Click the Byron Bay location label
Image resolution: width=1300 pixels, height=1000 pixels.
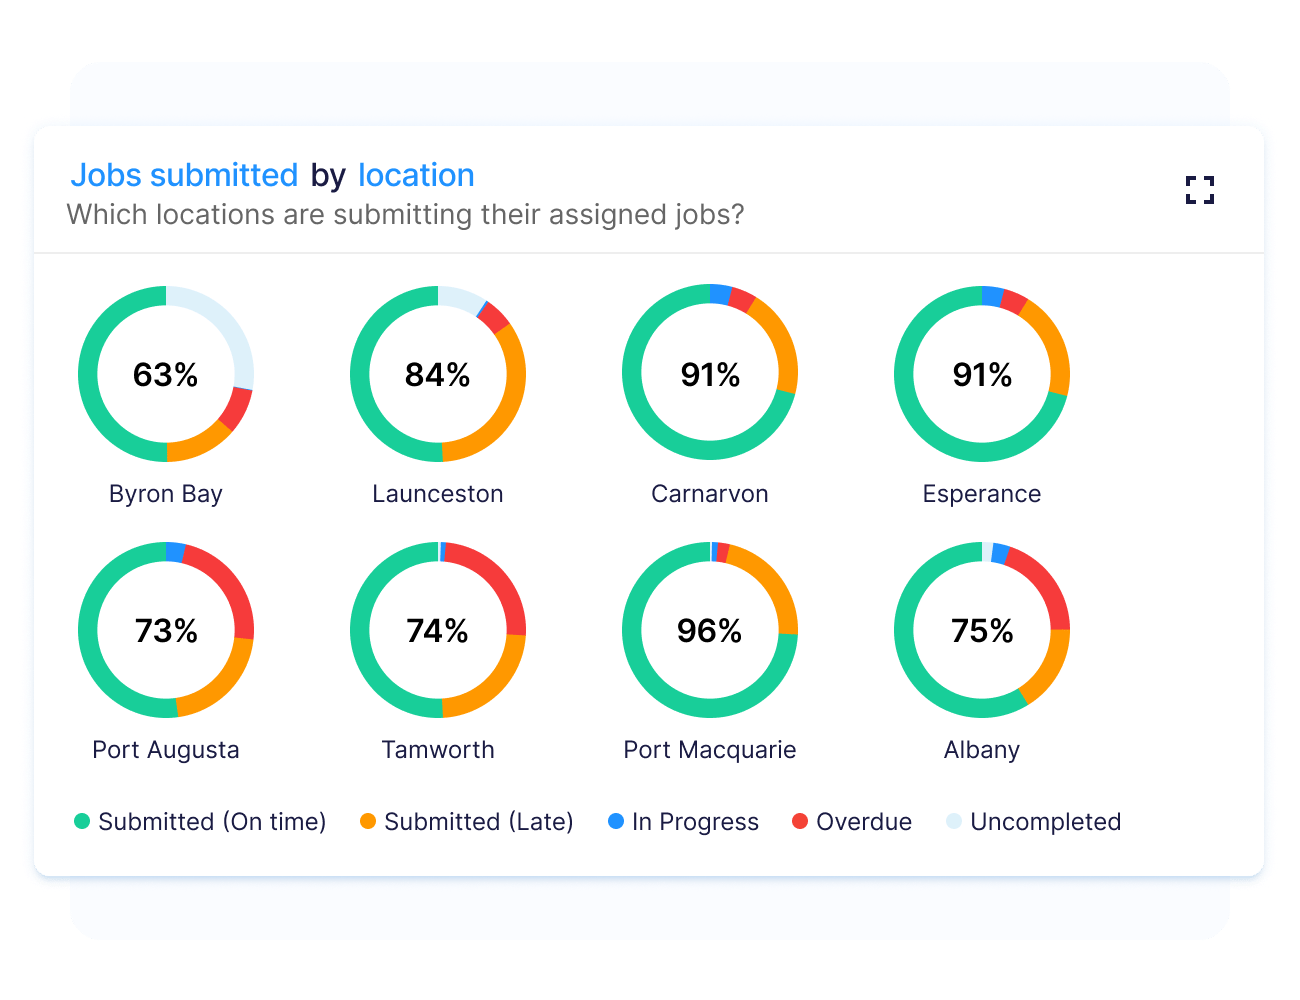[166, 493]
